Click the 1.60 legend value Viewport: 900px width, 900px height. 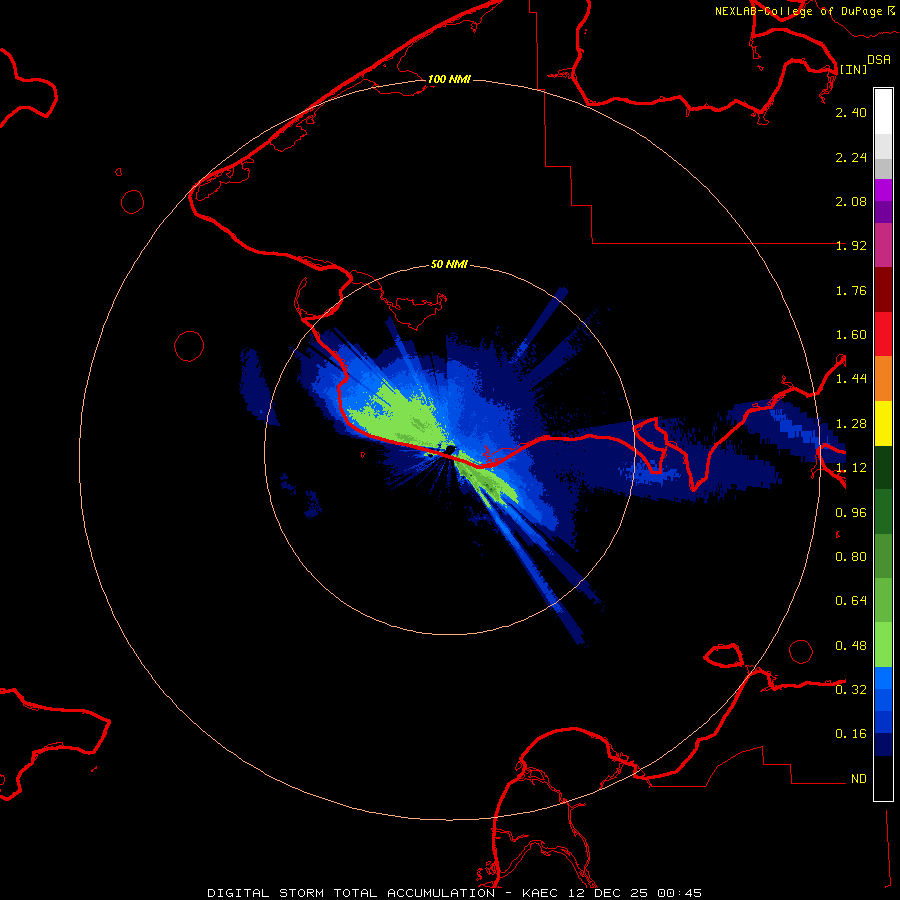pyautogui.click(x=851, y=335)
